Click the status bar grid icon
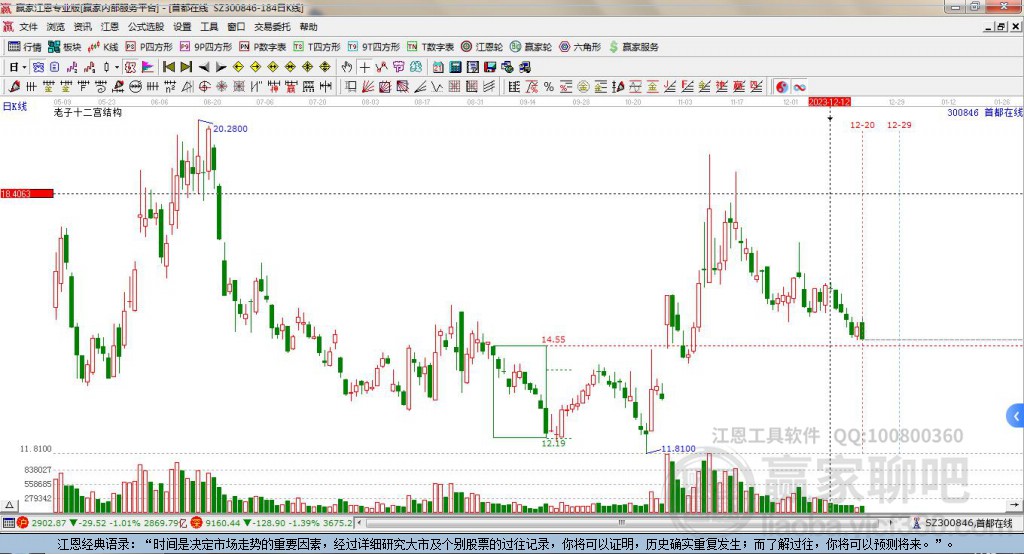Image resolution: width=1024 pixels, height=554 pixels. point(8,523)
